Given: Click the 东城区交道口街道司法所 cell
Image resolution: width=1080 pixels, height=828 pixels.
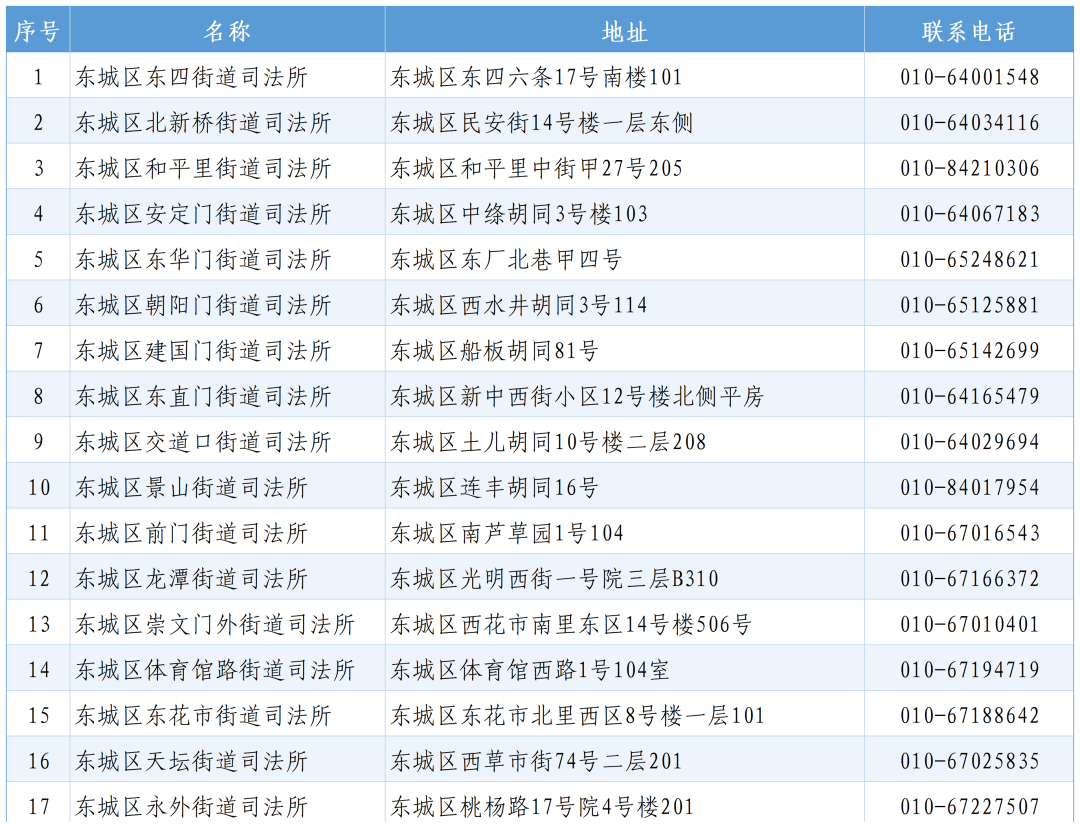Looking at the screenshot, I should point(203,442).
